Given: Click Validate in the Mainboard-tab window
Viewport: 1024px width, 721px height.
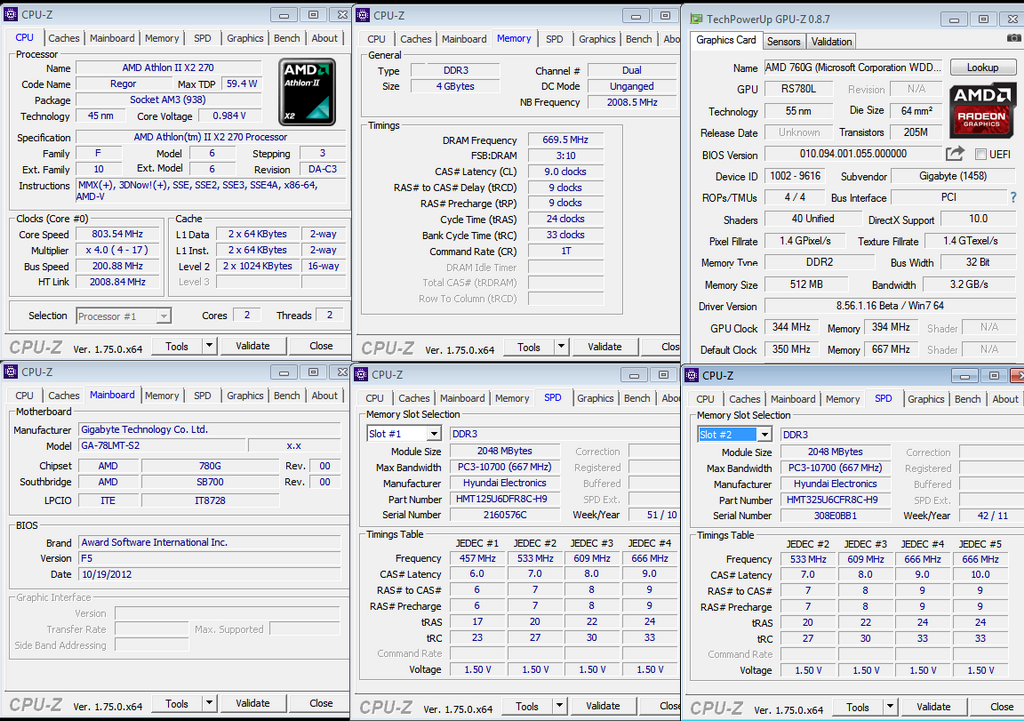Looking at the screenshot, I should tap(253, 703).
